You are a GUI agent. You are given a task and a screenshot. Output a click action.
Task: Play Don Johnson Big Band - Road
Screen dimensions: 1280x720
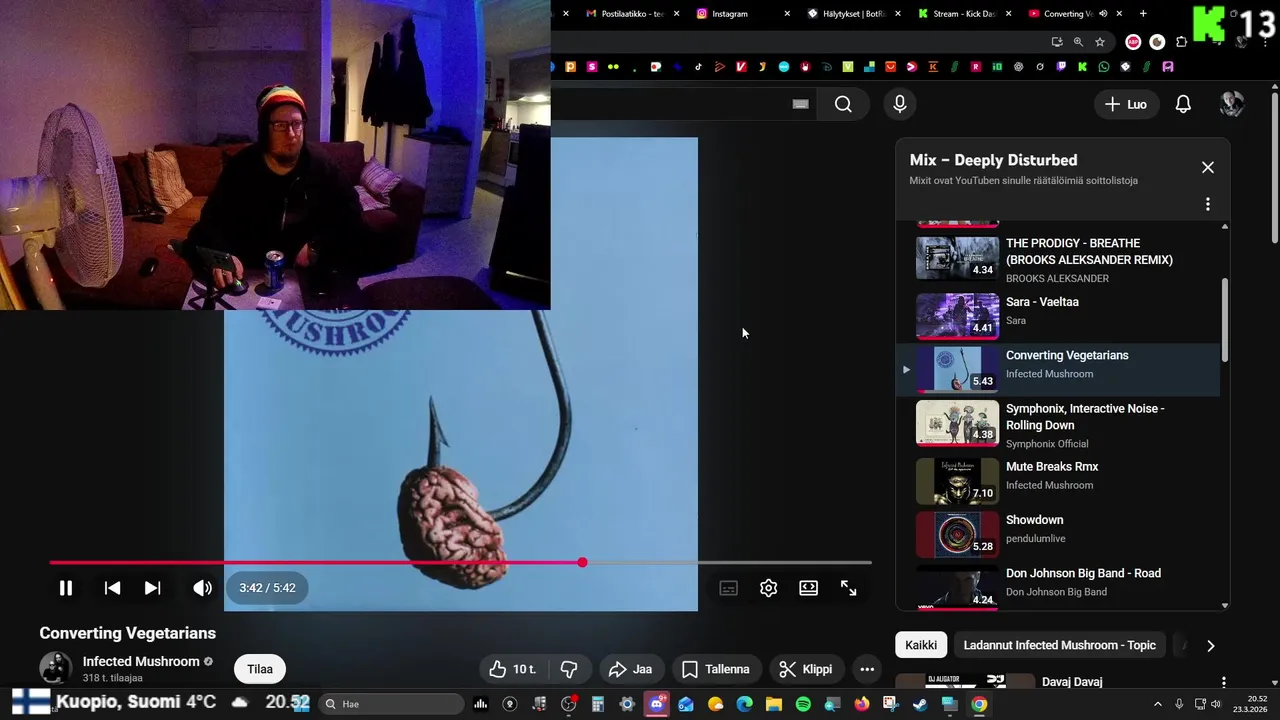[x=1060, y=585]
